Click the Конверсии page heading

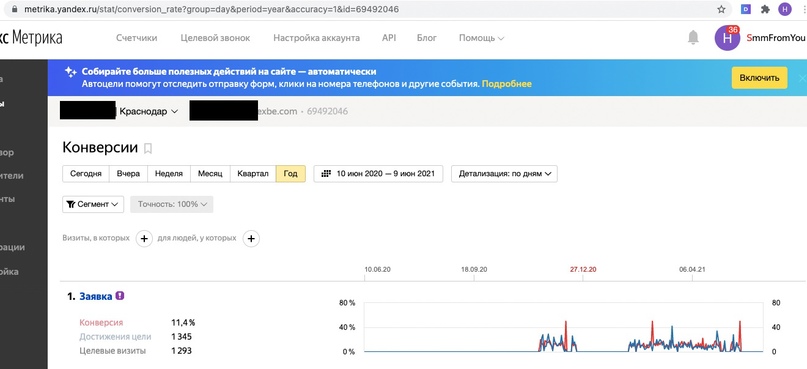coord(100,148)
